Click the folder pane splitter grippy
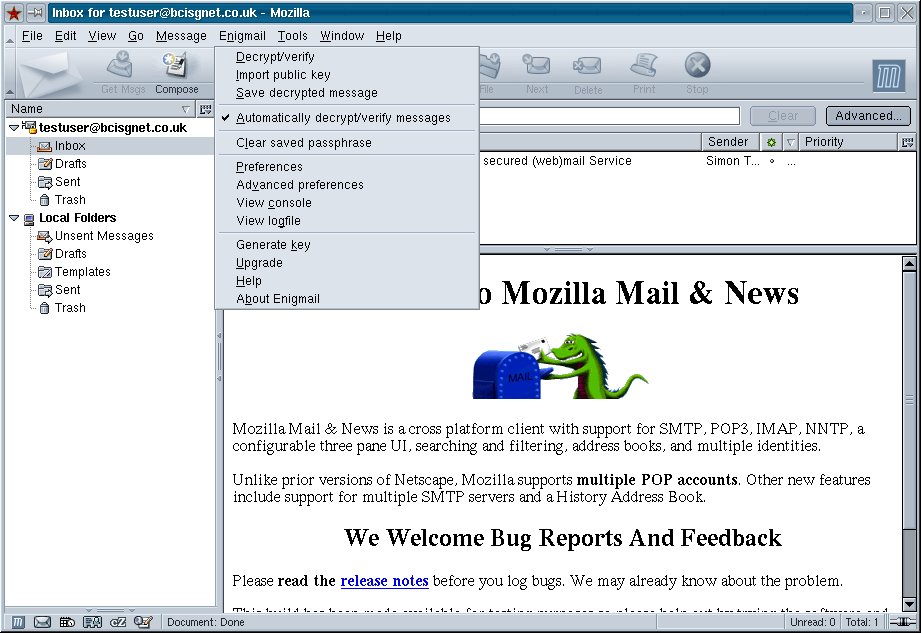921x633 pixels. click(x=220, y=357)
